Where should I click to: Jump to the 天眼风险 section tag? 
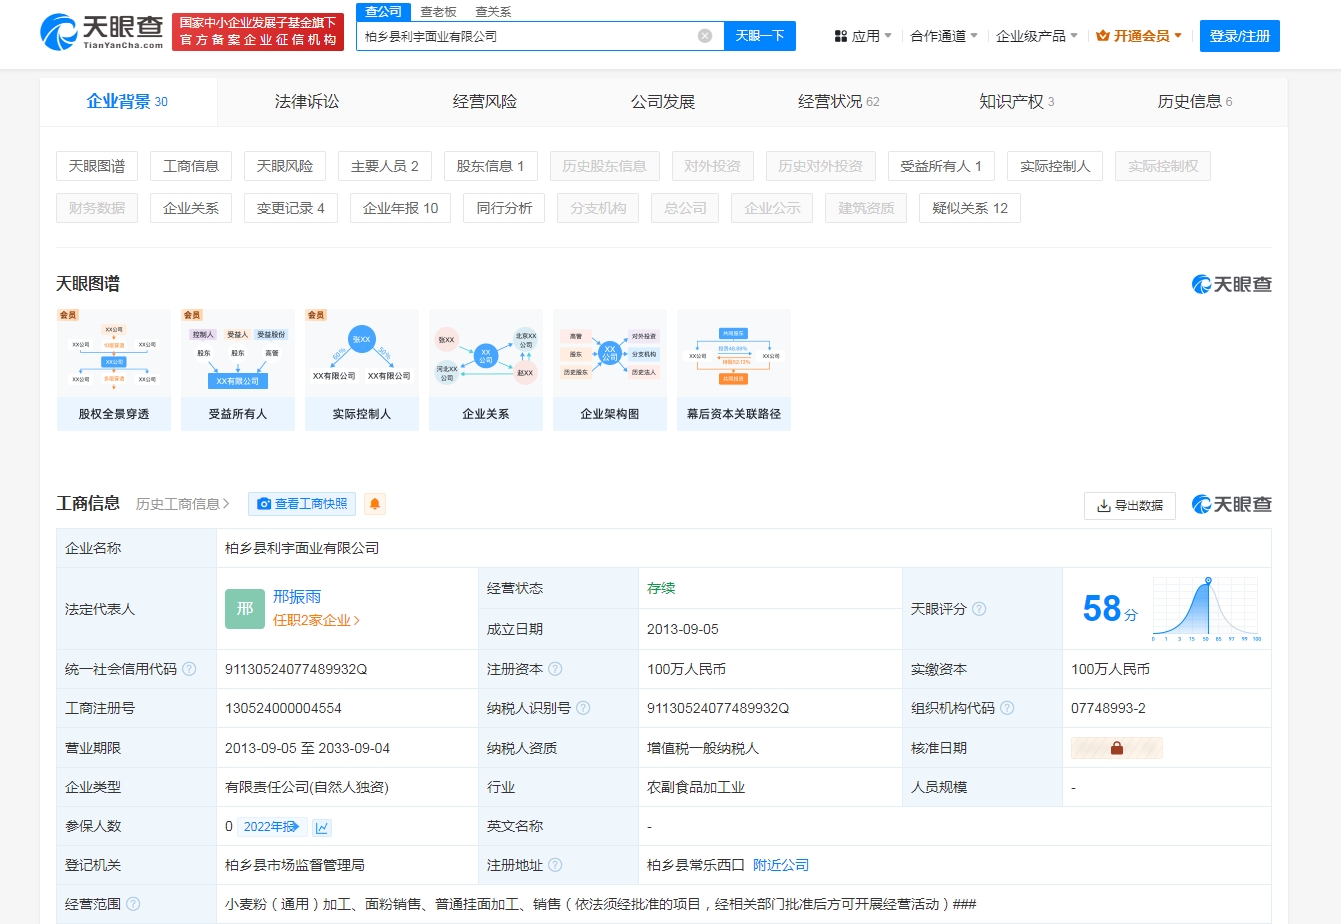(x=285, y=166)
